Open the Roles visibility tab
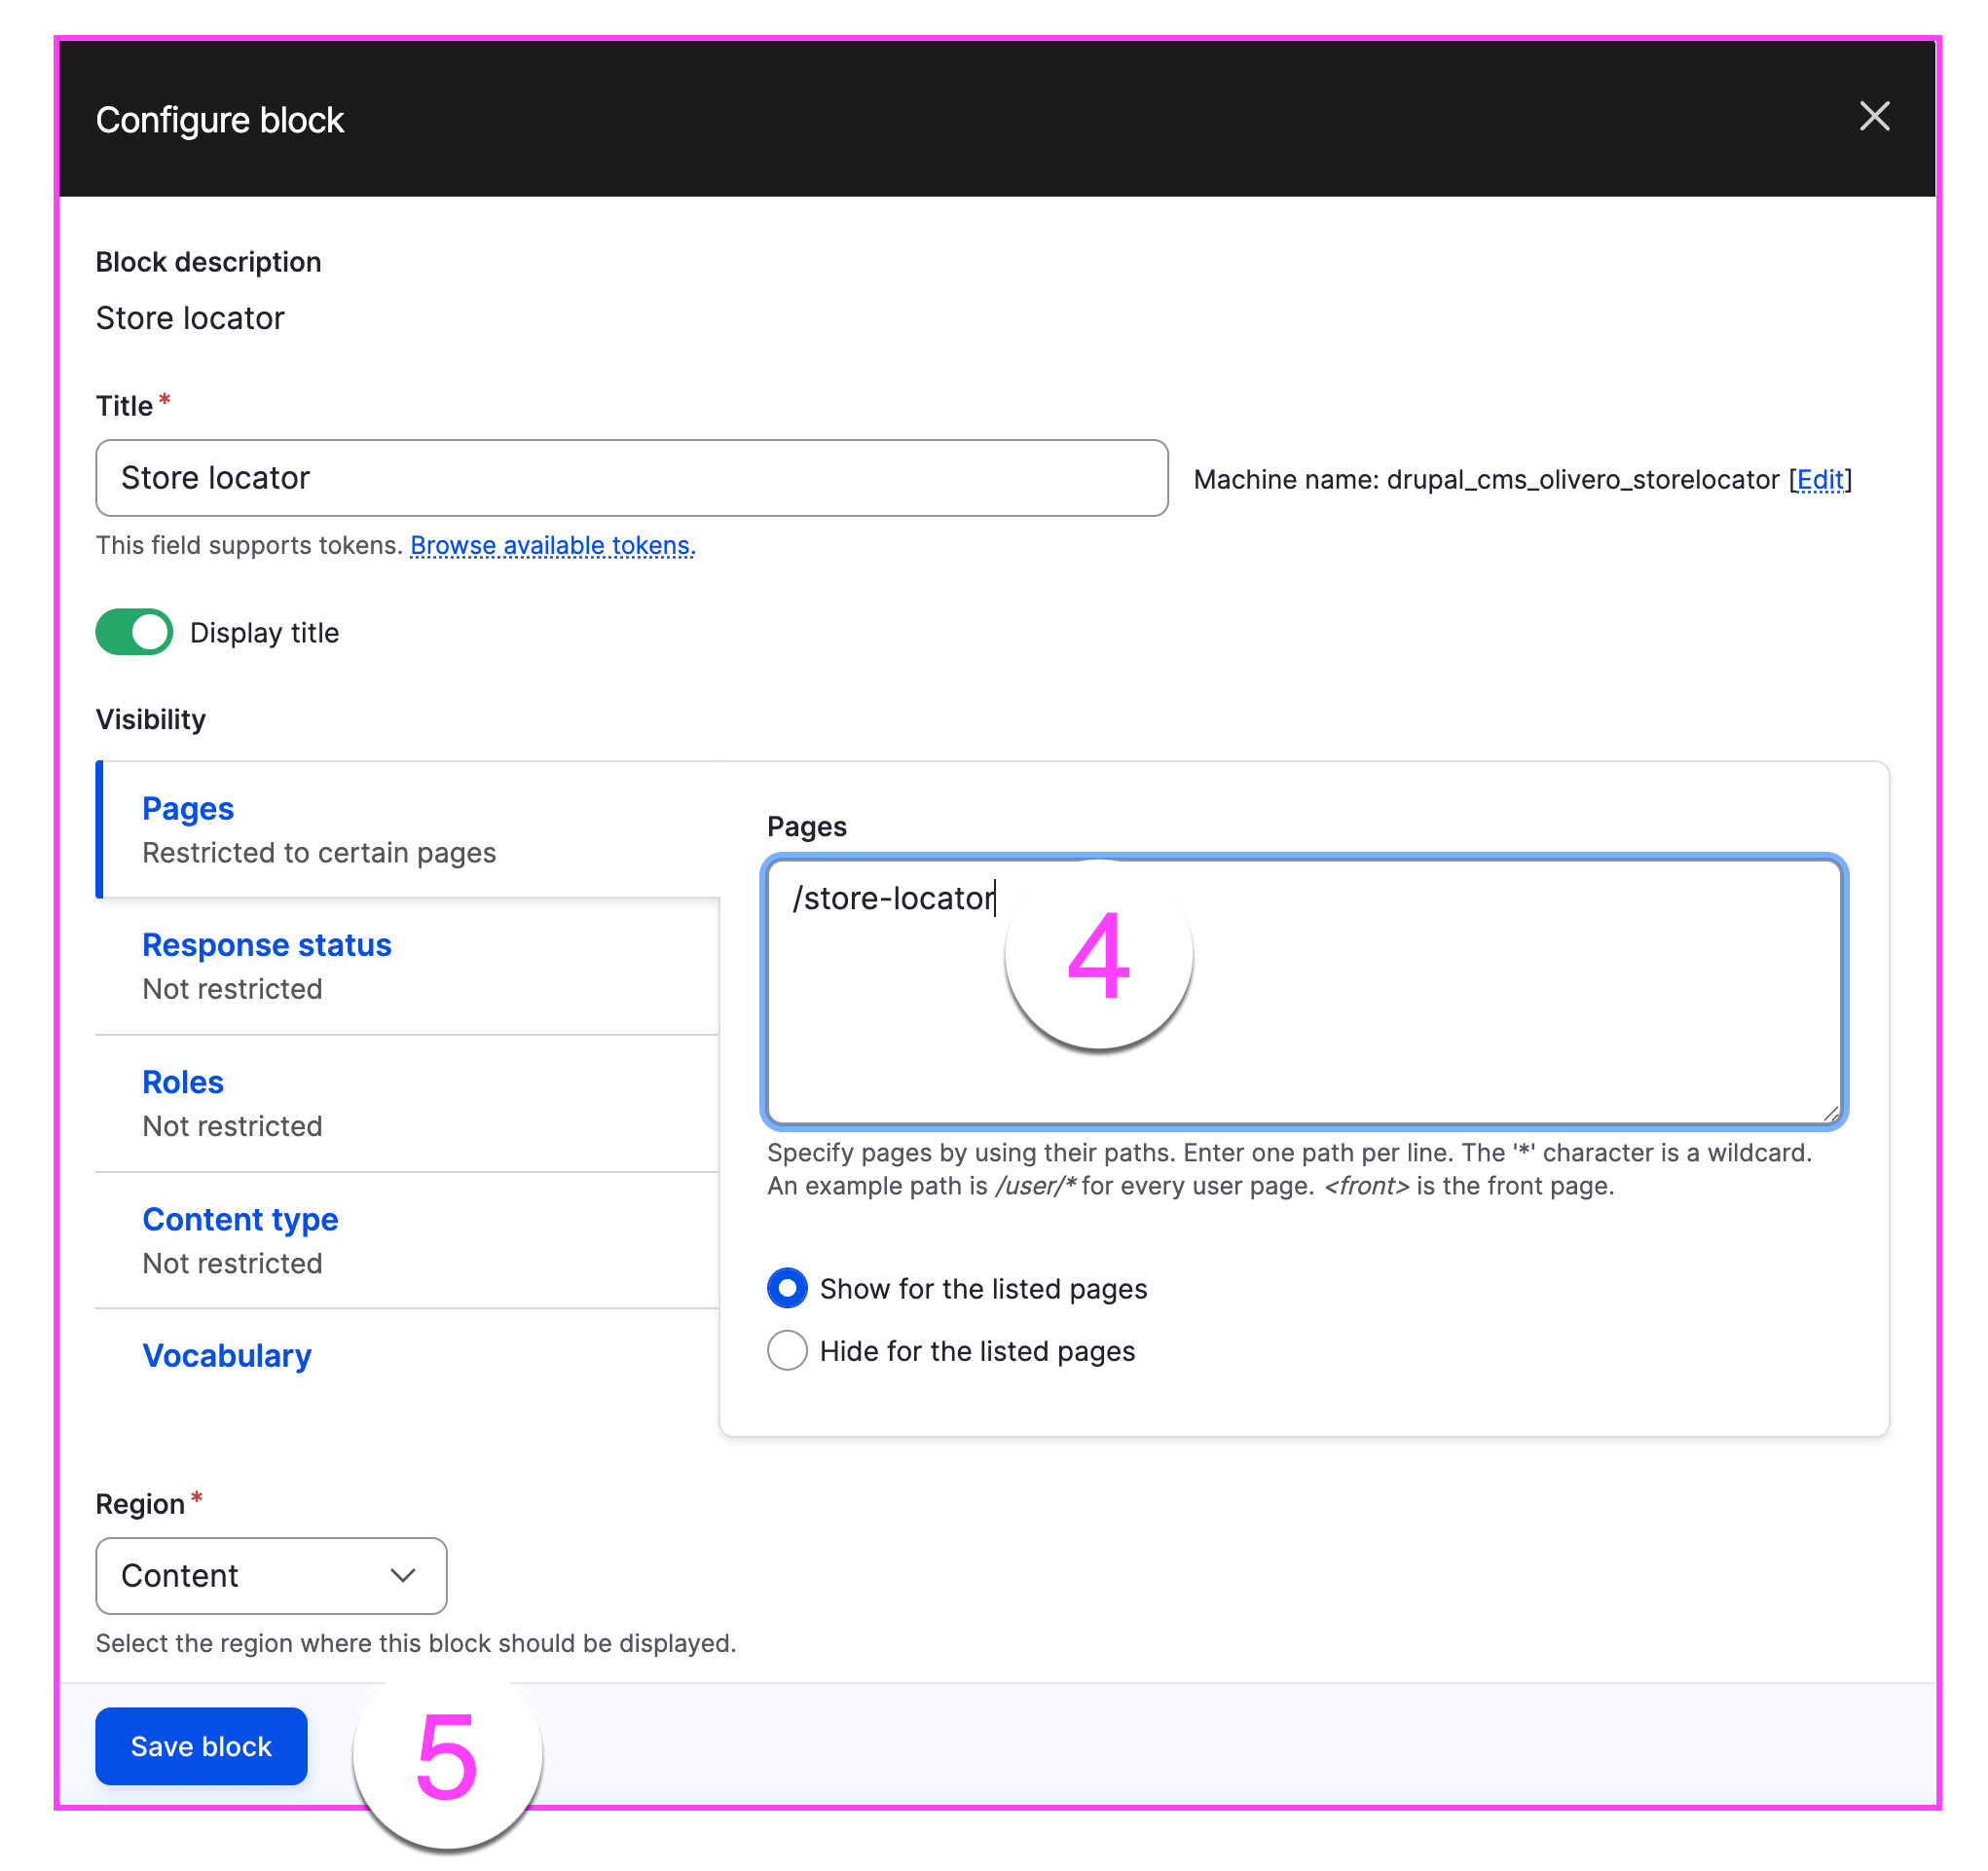 183,1082
